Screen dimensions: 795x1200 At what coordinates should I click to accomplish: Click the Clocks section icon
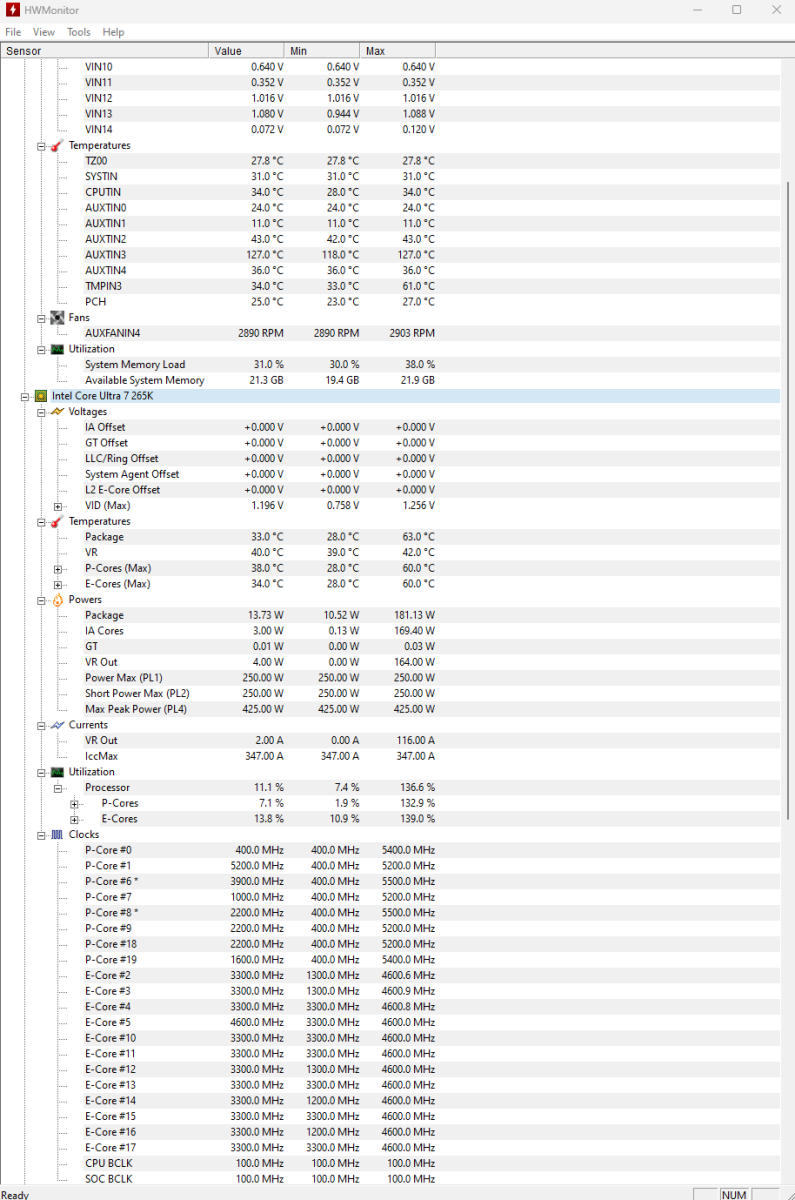[57, 834]
